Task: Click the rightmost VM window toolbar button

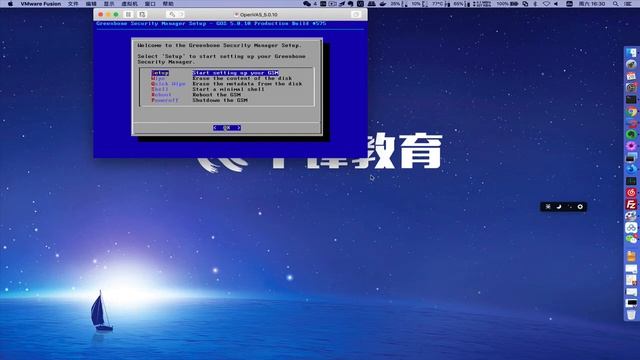Action: coord(356,14)
